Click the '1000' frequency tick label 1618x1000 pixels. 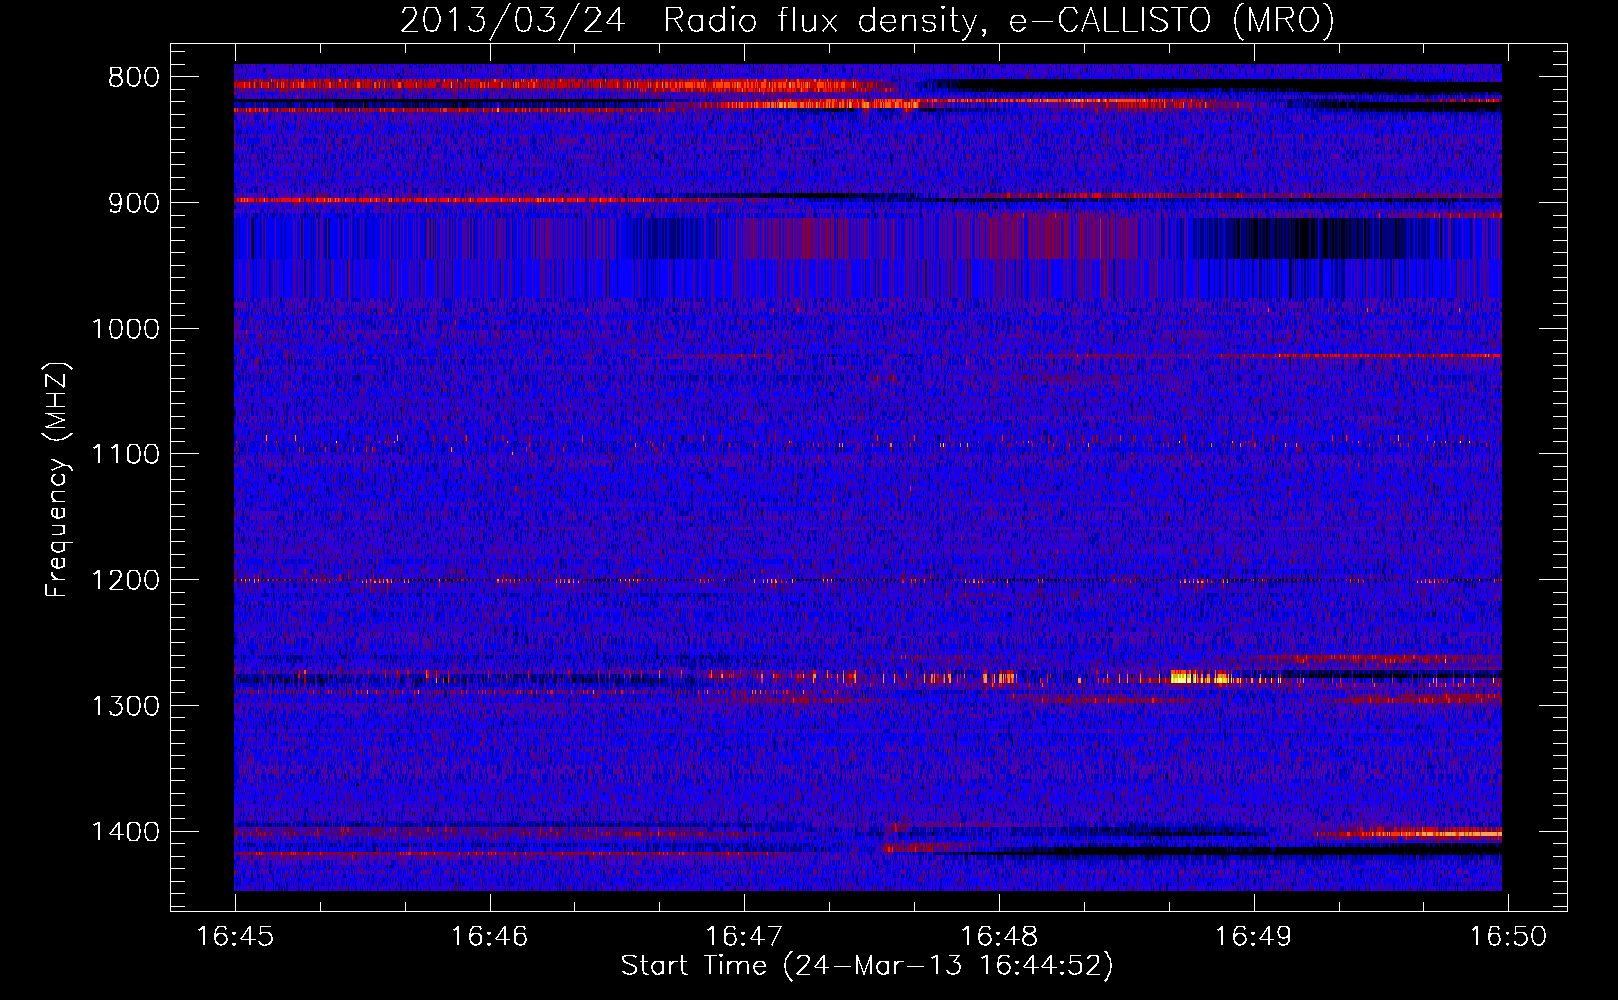(126, 329)
